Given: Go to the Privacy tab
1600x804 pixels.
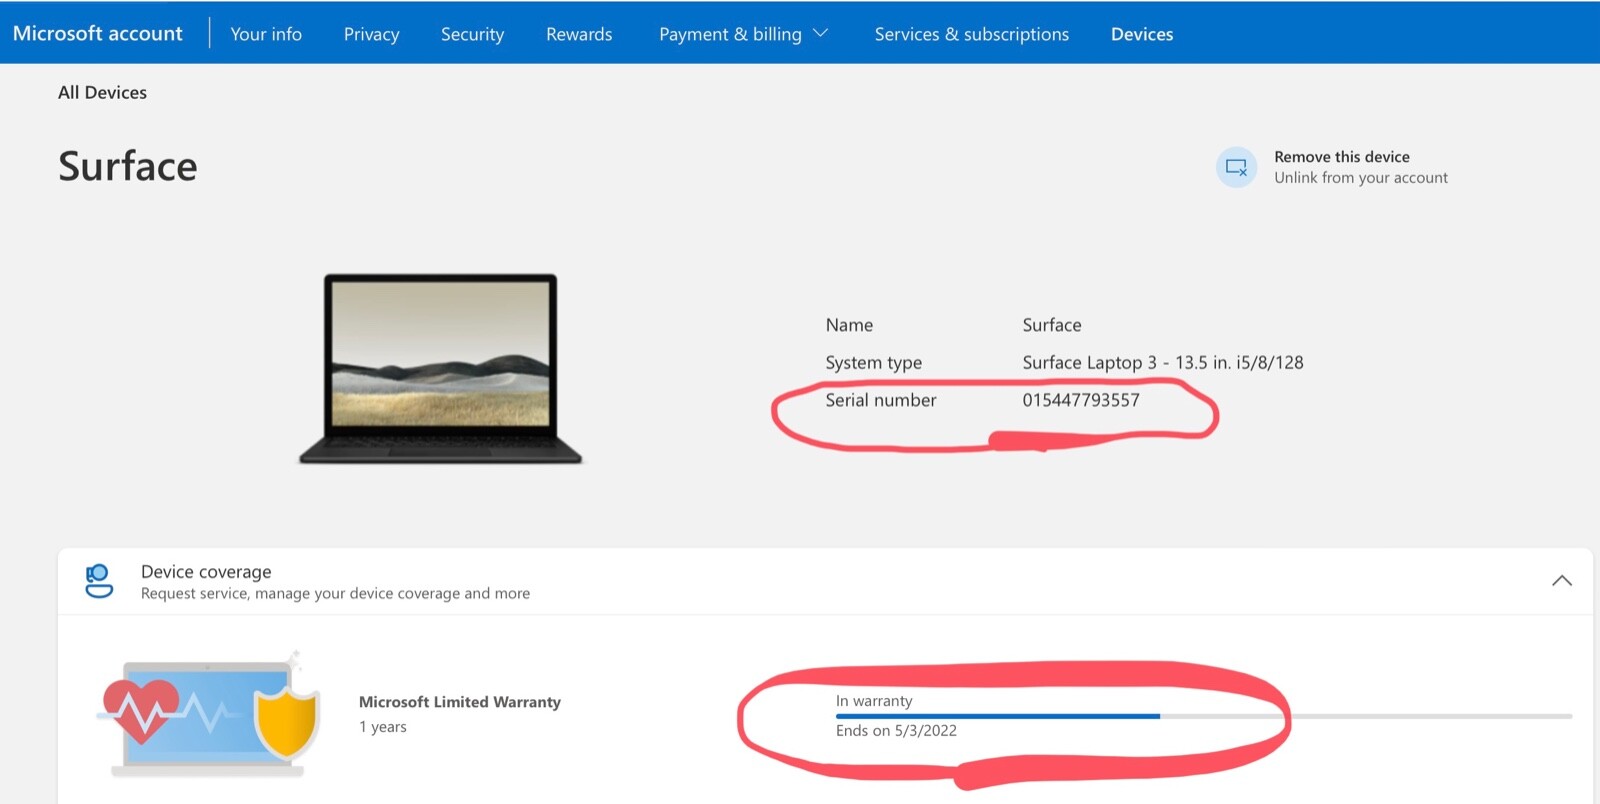Looking at the screenshot, I should [371, 34].
